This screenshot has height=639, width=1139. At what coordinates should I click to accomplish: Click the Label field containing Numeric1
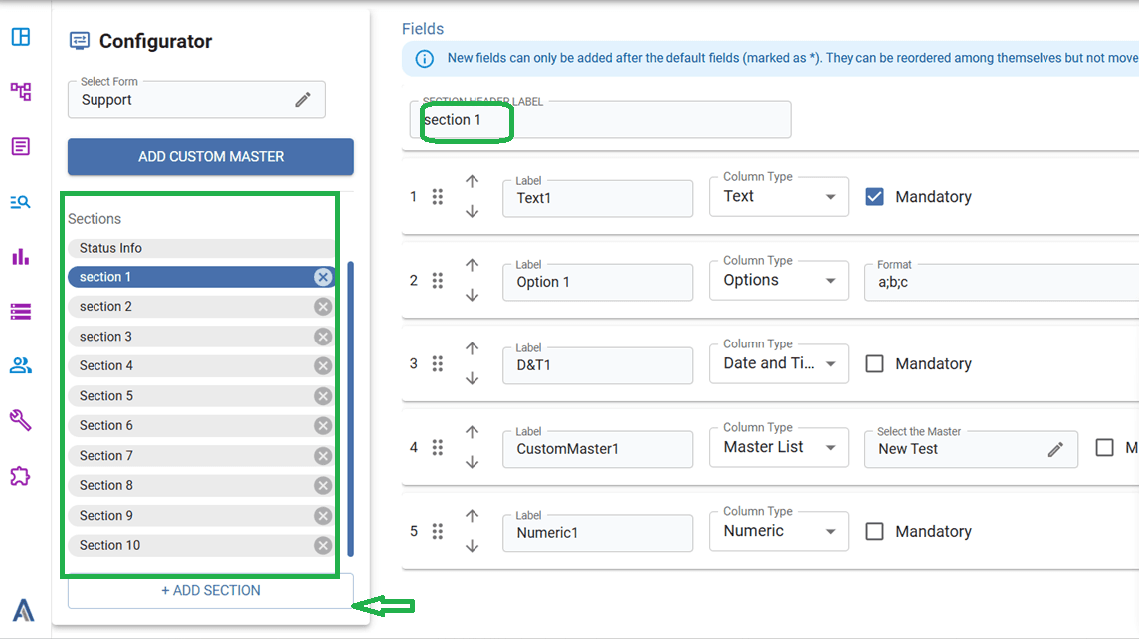[x=597, y=533]
